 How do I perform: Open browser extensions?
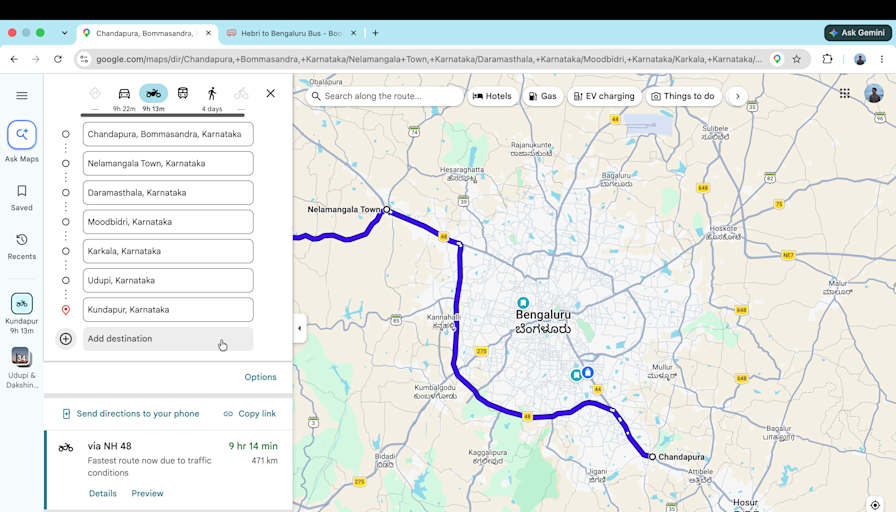click(x=827, y=59)
